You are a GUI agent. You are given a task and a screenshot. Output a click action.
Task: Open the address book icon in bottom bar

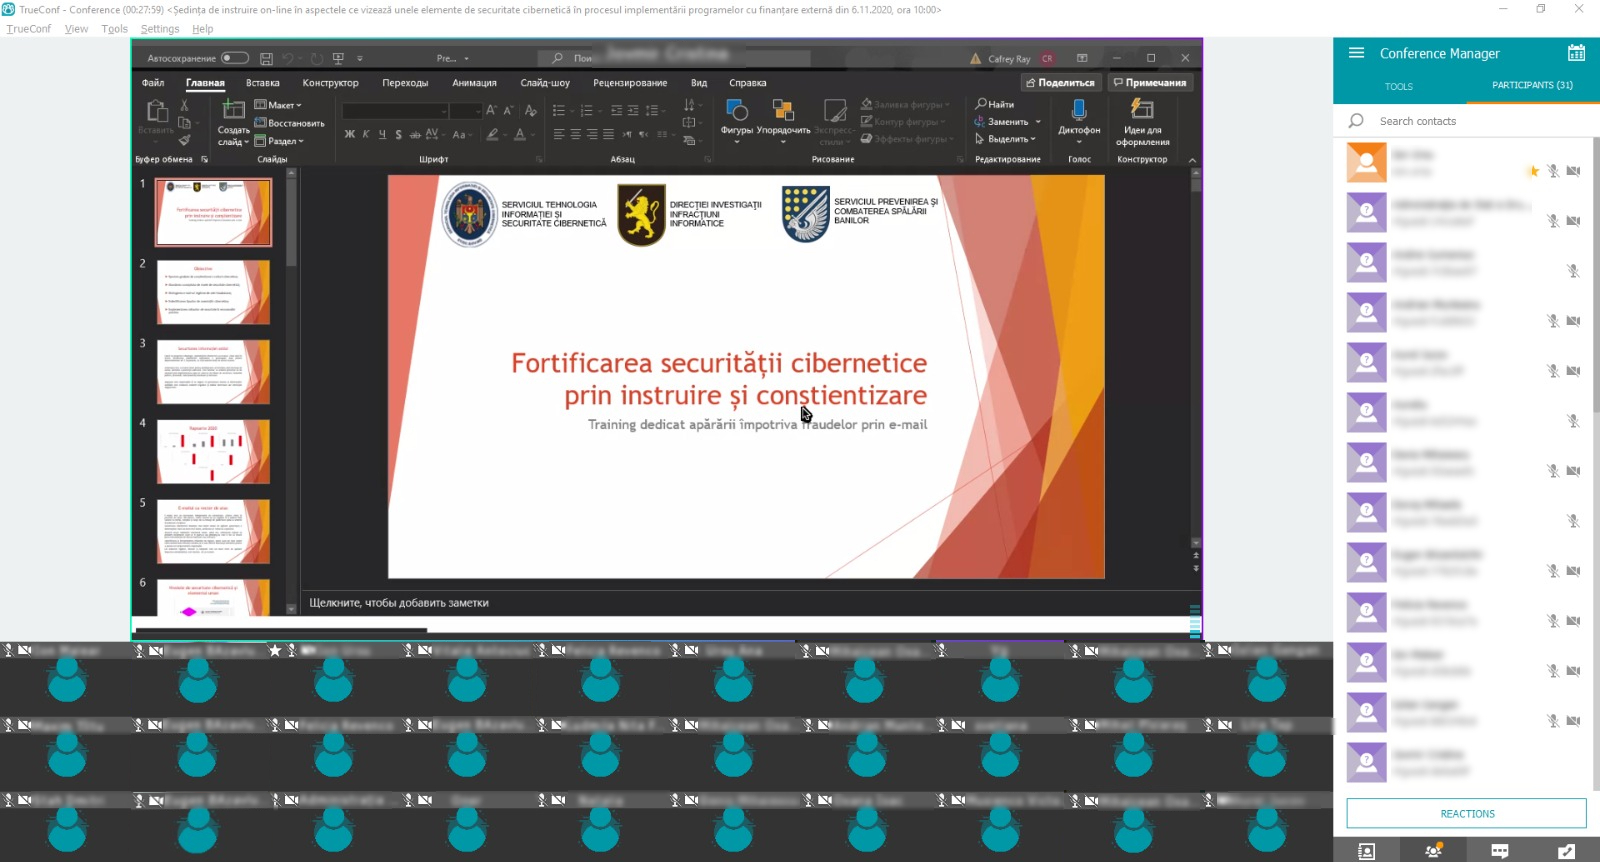(1366, 851)
